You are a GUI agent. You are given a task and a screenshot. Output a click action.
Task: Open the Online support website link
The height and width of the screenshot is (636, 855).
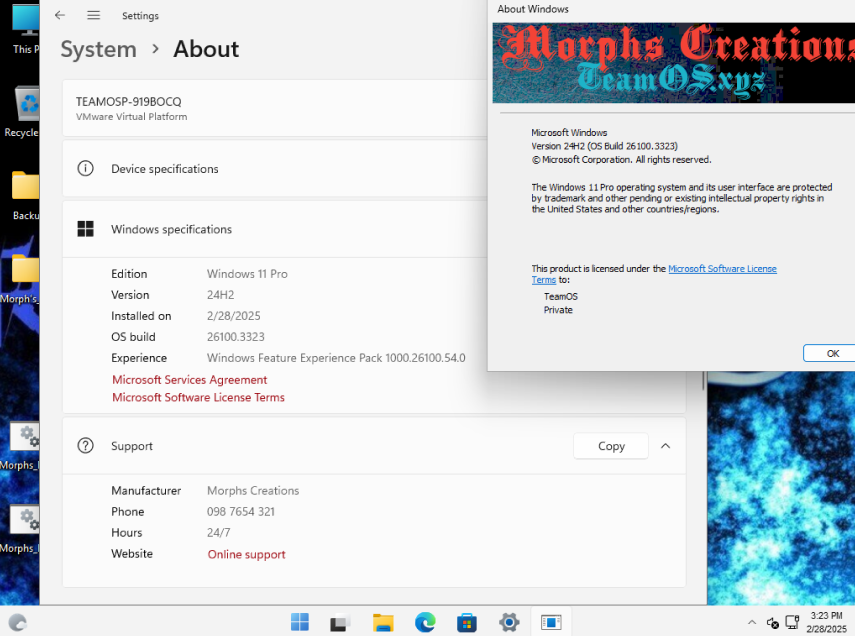point(246,554)
